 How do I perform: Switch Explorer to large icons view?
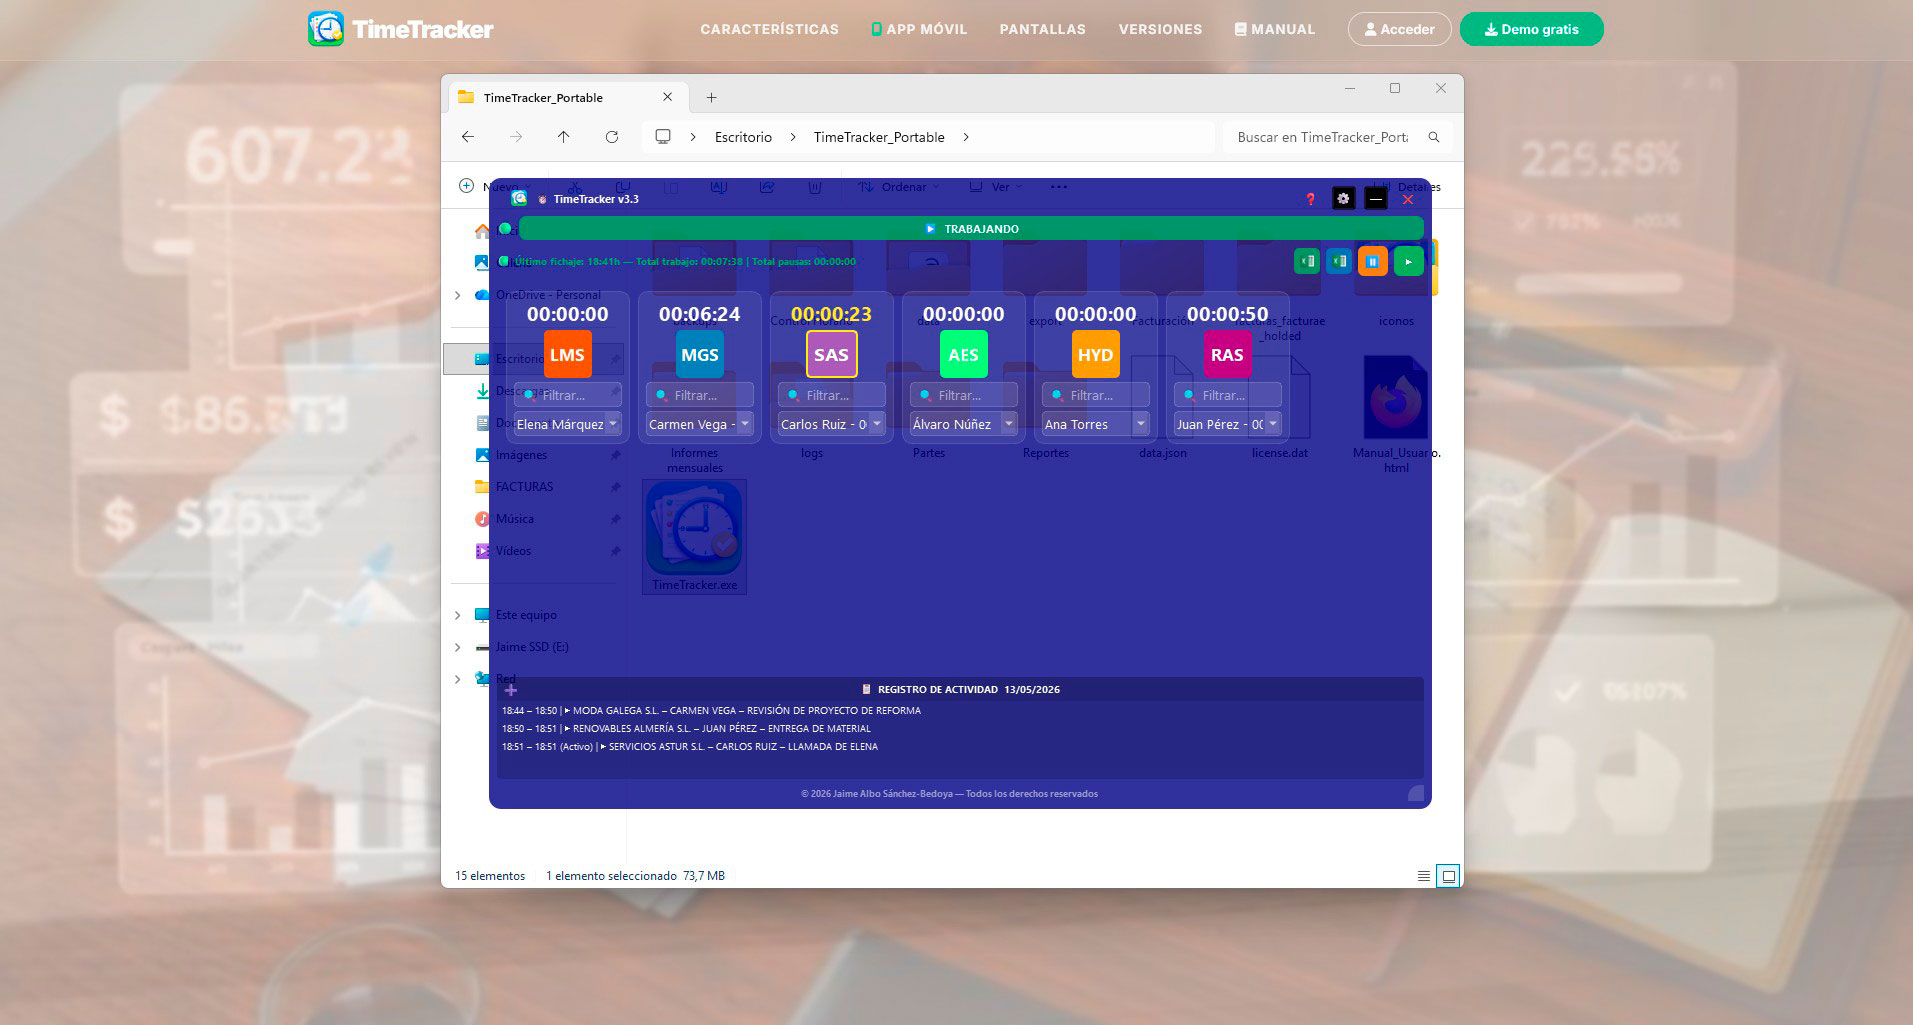pos(1448,876)
